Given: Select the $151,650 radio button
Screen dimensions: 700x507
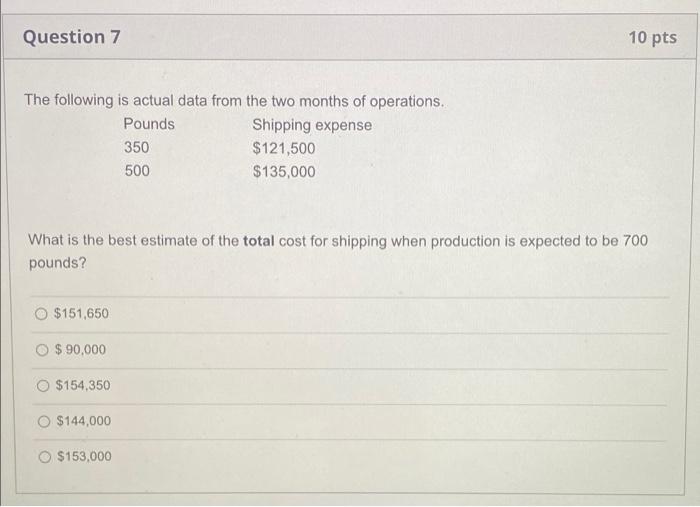Looking at the screenshot, I should point(40,314).
